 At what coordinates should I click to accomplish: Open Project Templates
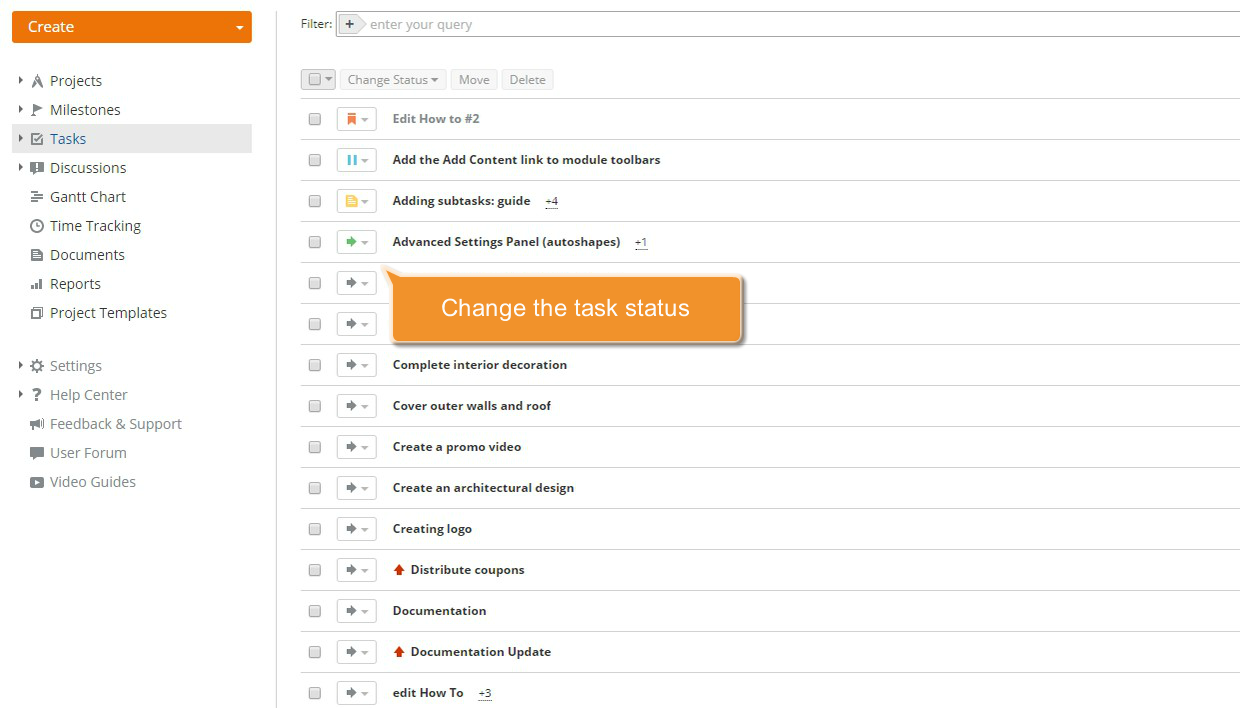tap(108, 312)
